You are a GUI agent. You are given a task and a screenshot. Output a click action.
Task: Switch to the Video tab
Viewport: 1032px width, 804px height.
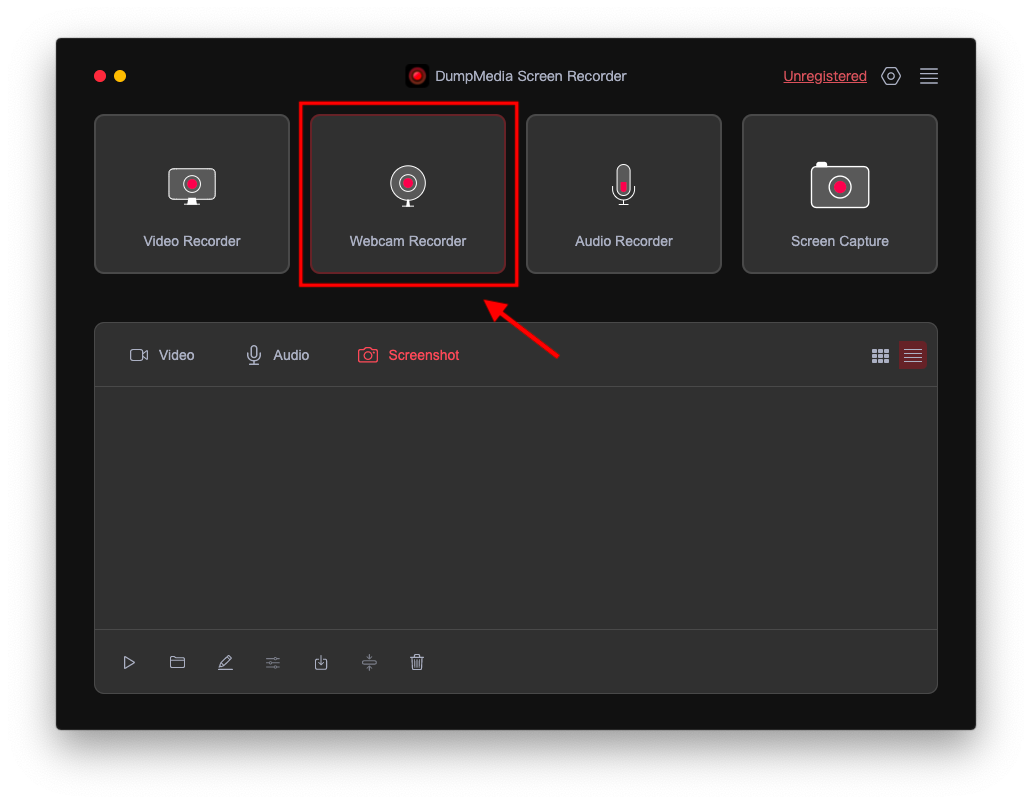[x=162, y=355]
